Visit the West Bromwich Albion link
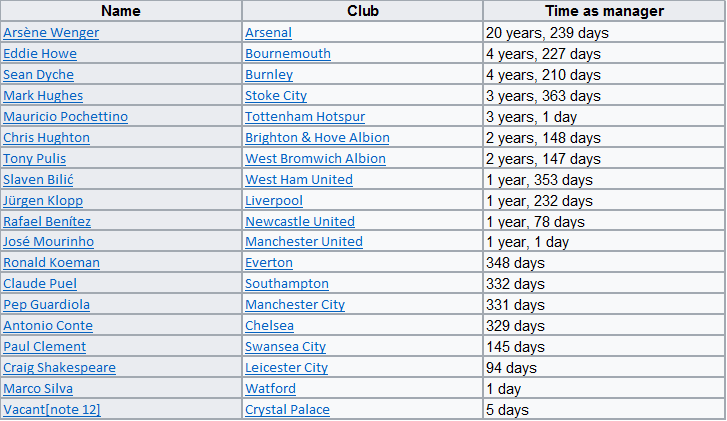This screenshot has height=421, width=727. click(x=315, y=159)
